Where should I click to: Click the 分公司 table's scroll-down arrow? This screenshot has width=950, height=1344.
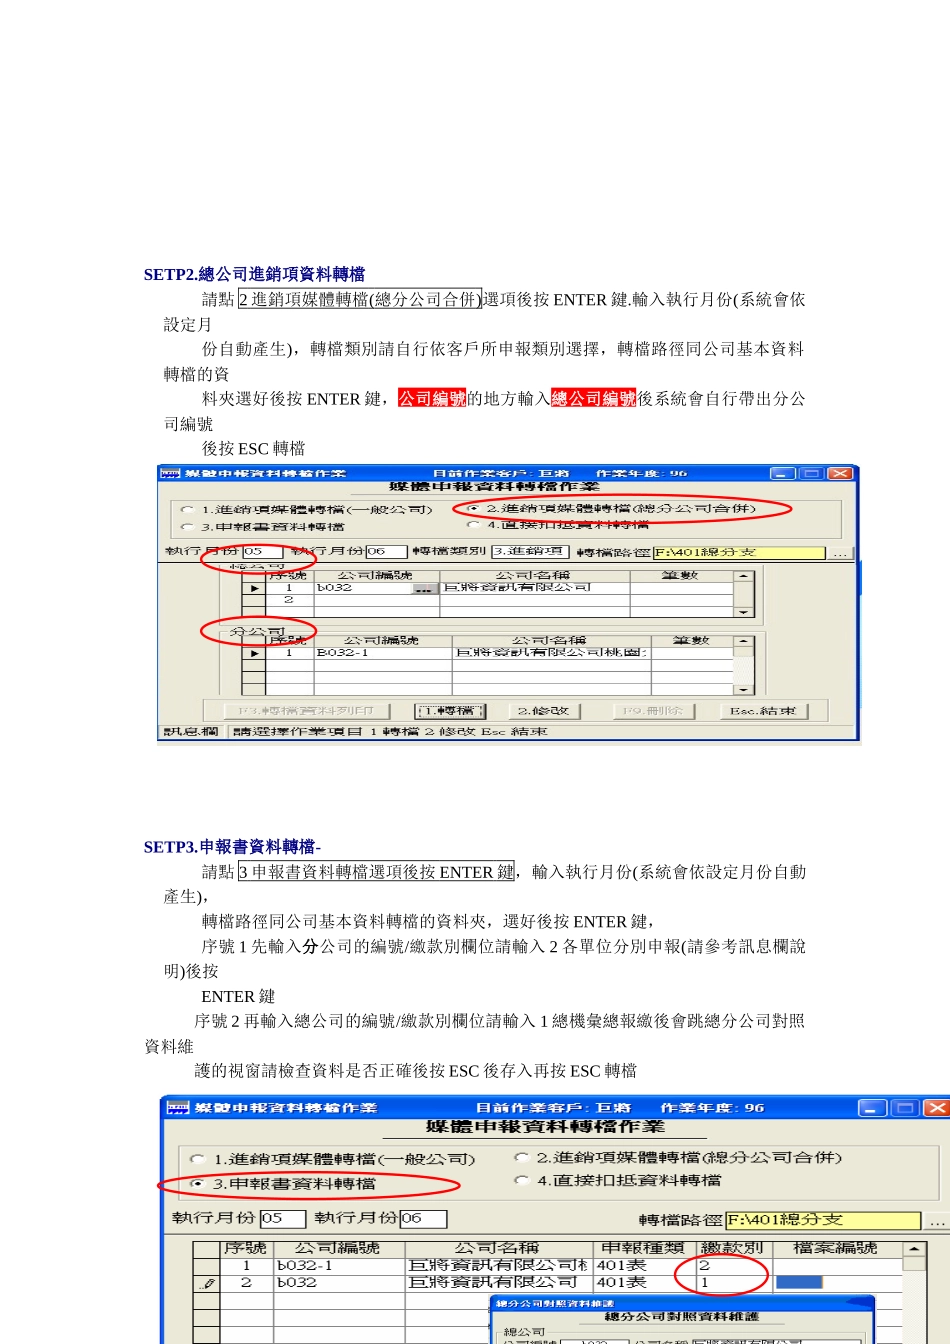click(x=743, y=689)
